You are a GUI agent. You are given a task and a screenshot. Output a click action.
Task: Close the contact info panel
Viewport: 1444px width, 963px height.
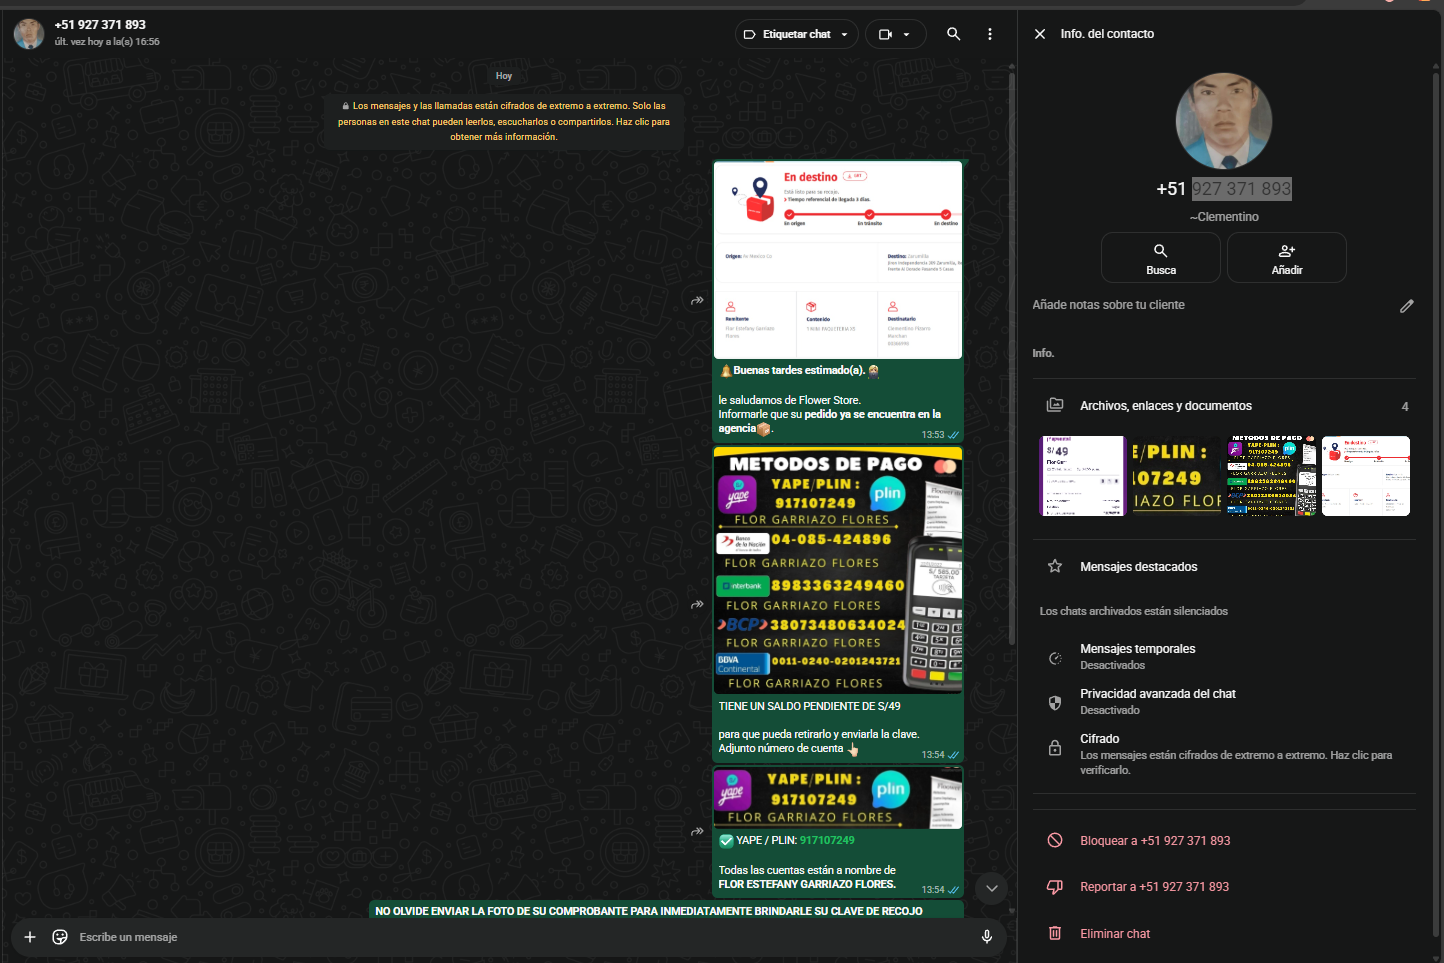(x=1040, y=34)
